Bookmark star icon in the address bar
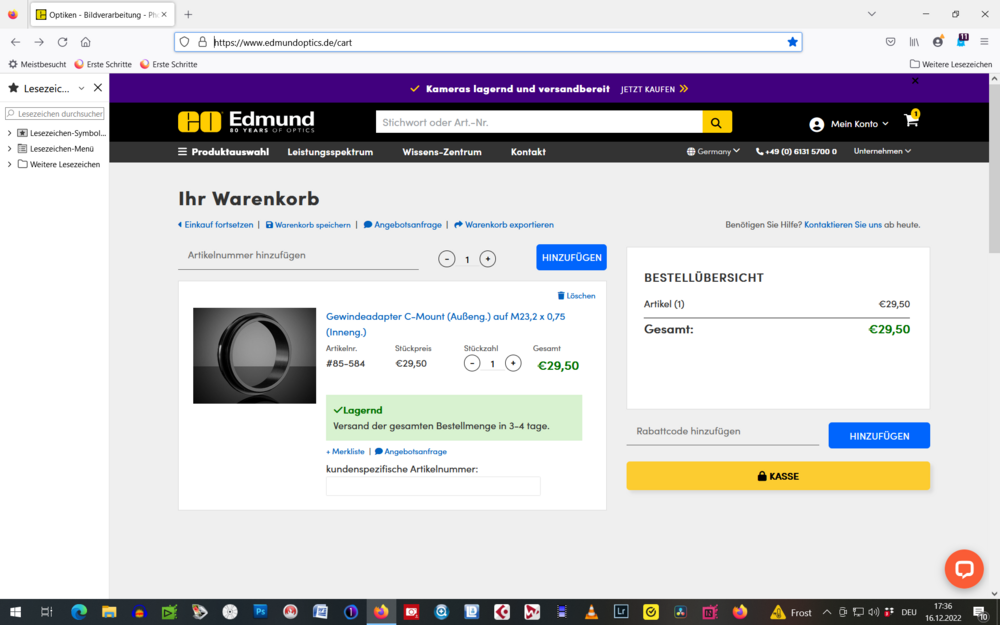 (x=792, y=42)
